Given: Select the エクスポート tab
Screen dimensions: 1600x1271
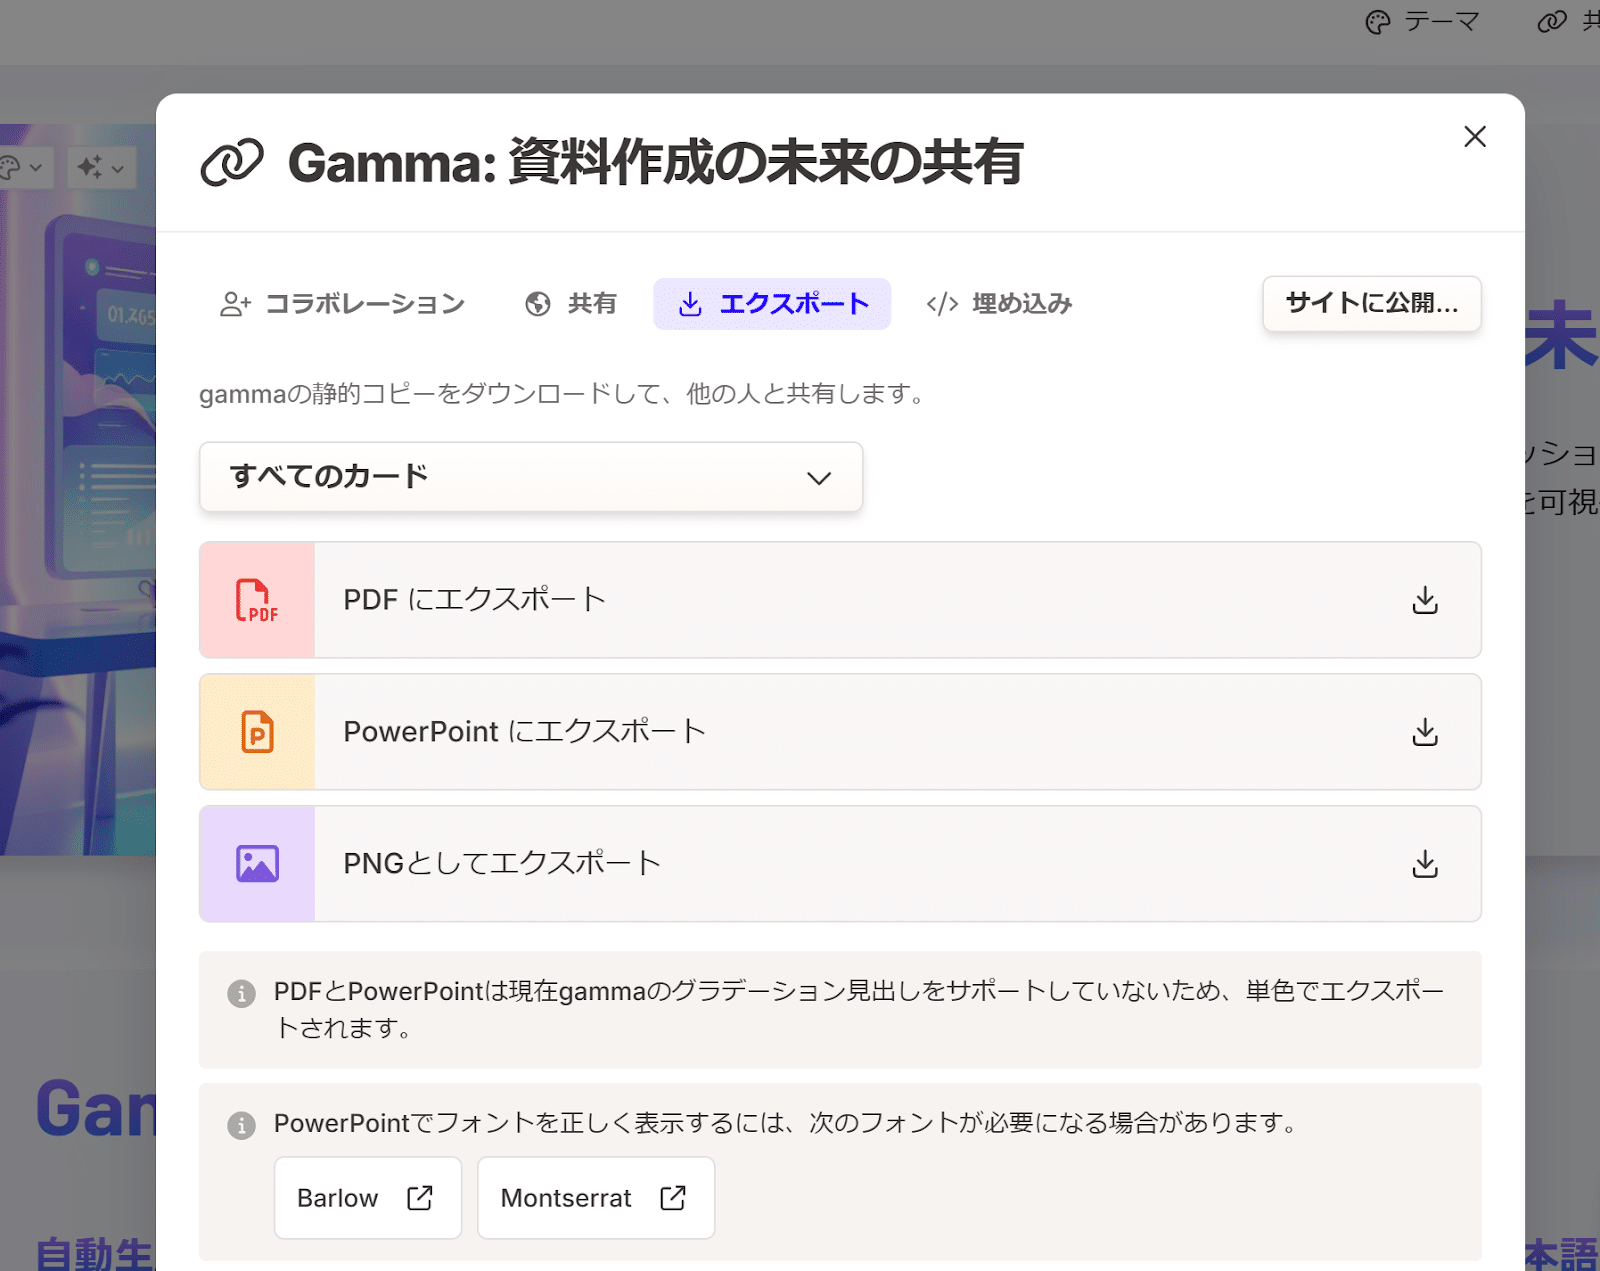Looking at the screenshot, I should (x=772, y=304).
